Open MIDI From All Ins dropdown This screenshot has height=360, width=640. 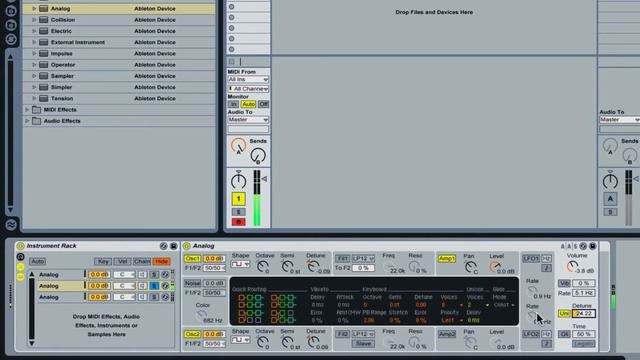pos(248,80)
